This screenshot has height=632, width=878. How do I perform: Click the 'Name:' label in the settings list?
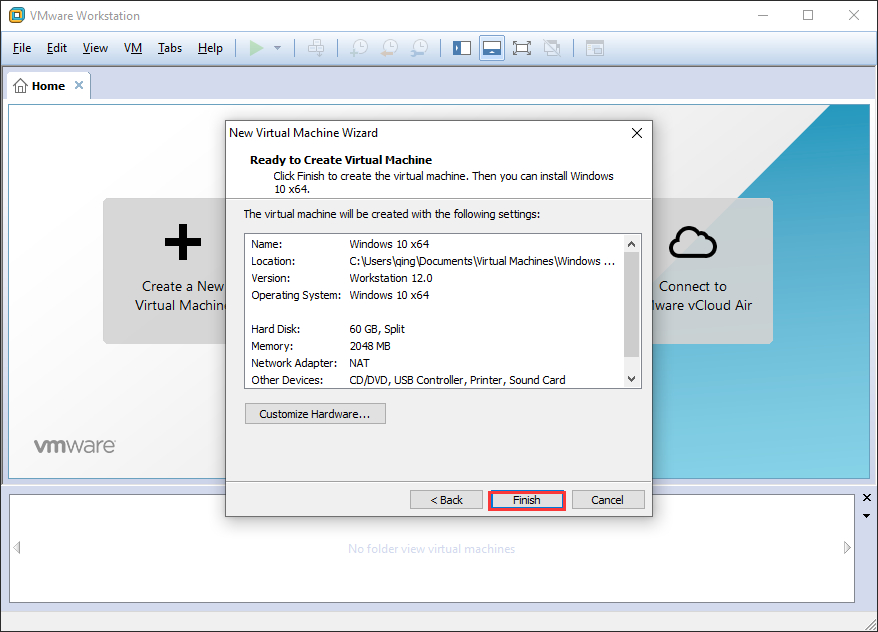pos(267,244)
